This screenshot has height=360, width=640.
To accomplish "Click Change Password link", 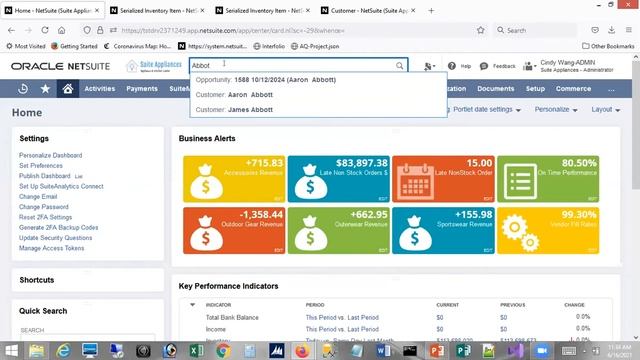I will [44, 207].
